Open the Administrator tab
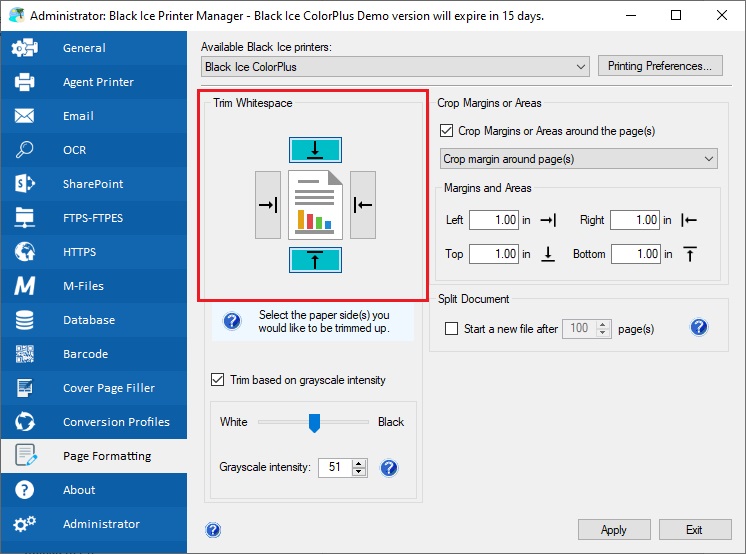746x554 pixels. [94, 524]
